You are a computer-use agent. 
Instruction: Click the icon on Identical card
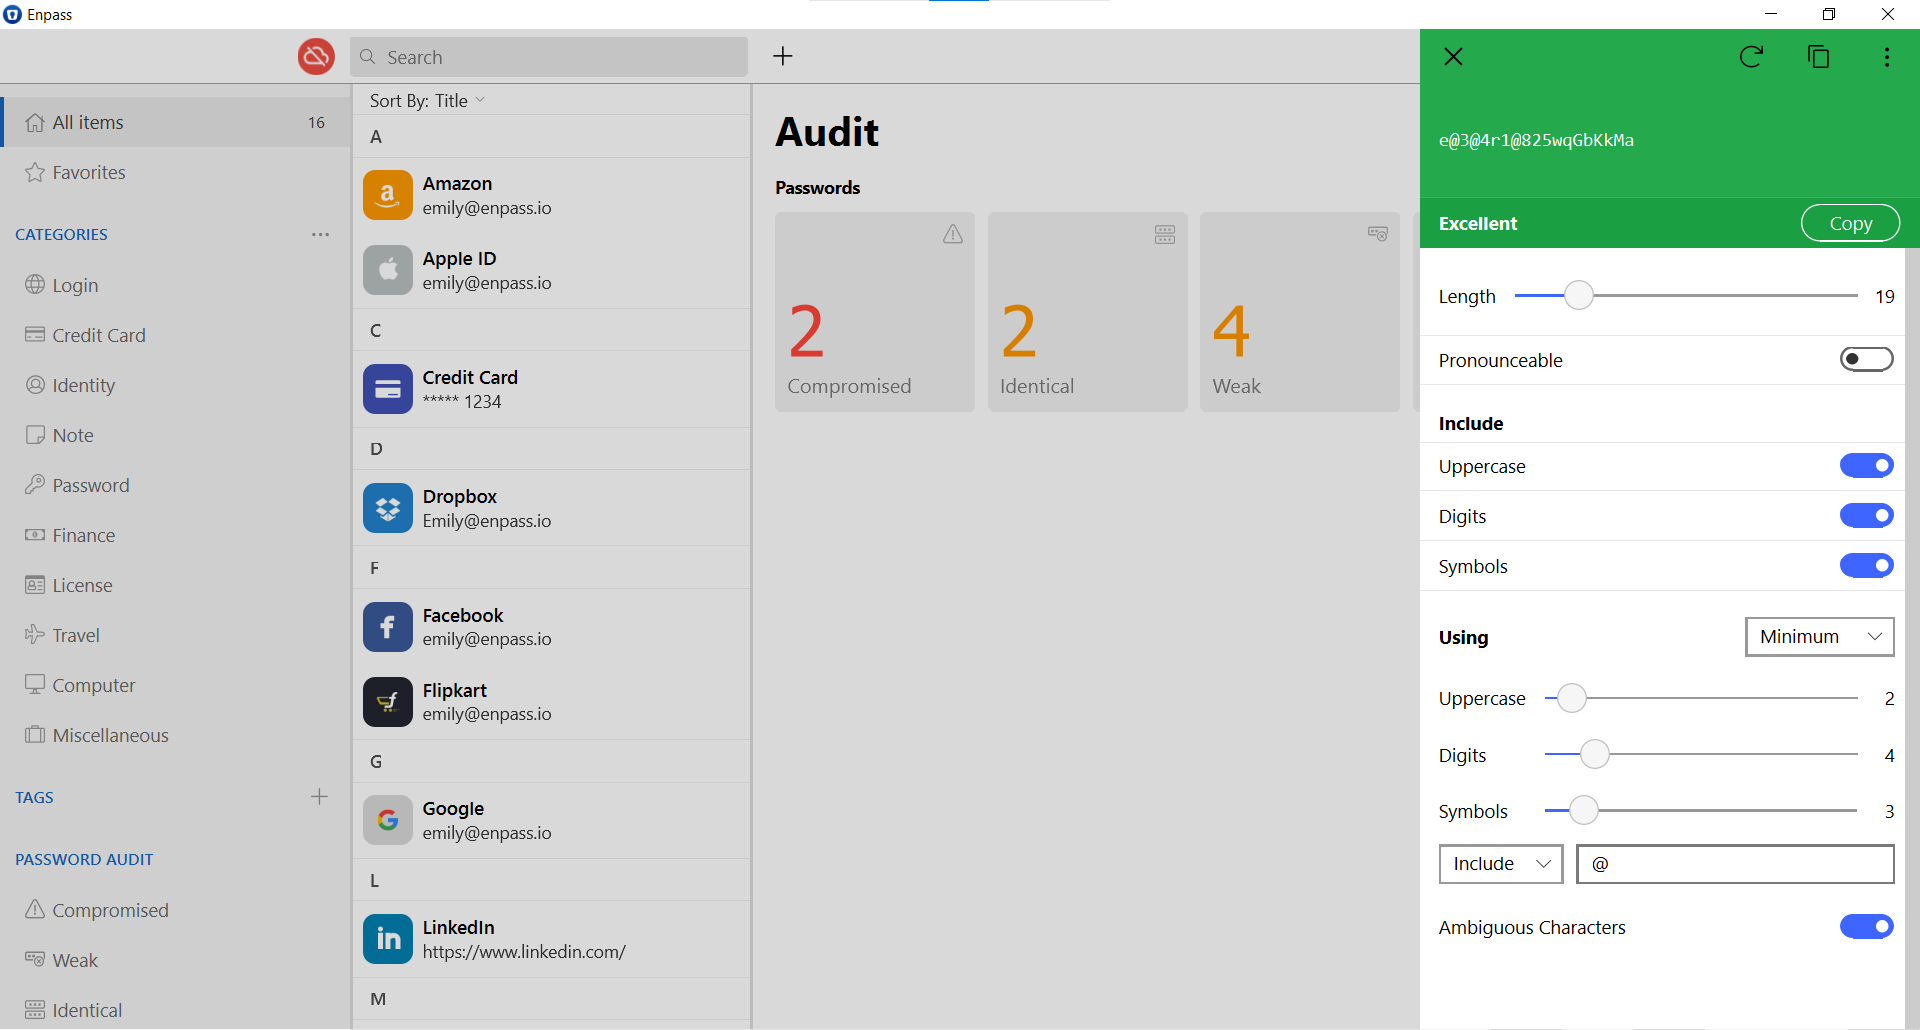1165,234
